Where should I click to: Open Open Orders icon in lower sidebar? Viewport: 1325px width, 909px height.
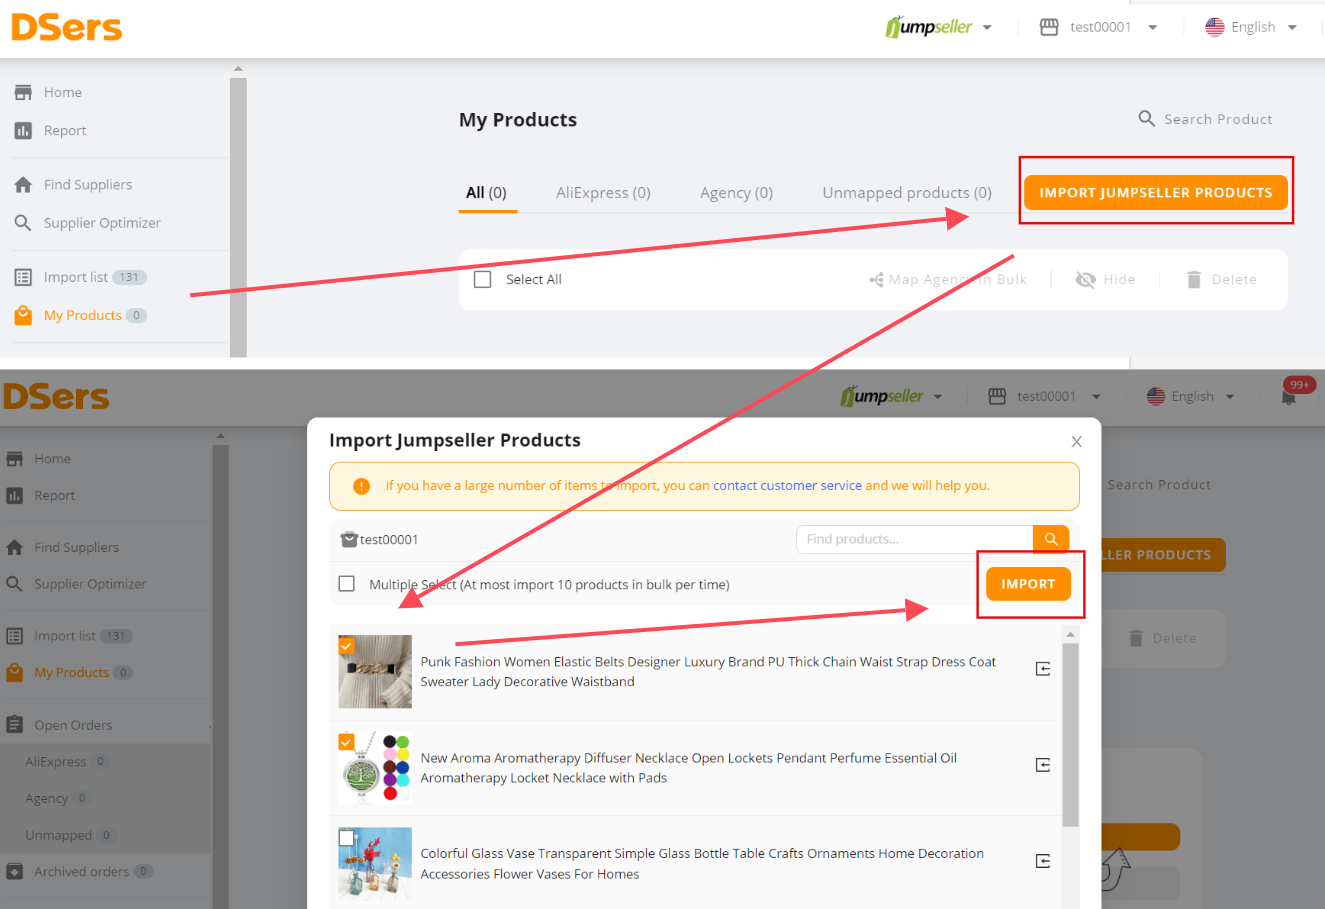(14, 724)
